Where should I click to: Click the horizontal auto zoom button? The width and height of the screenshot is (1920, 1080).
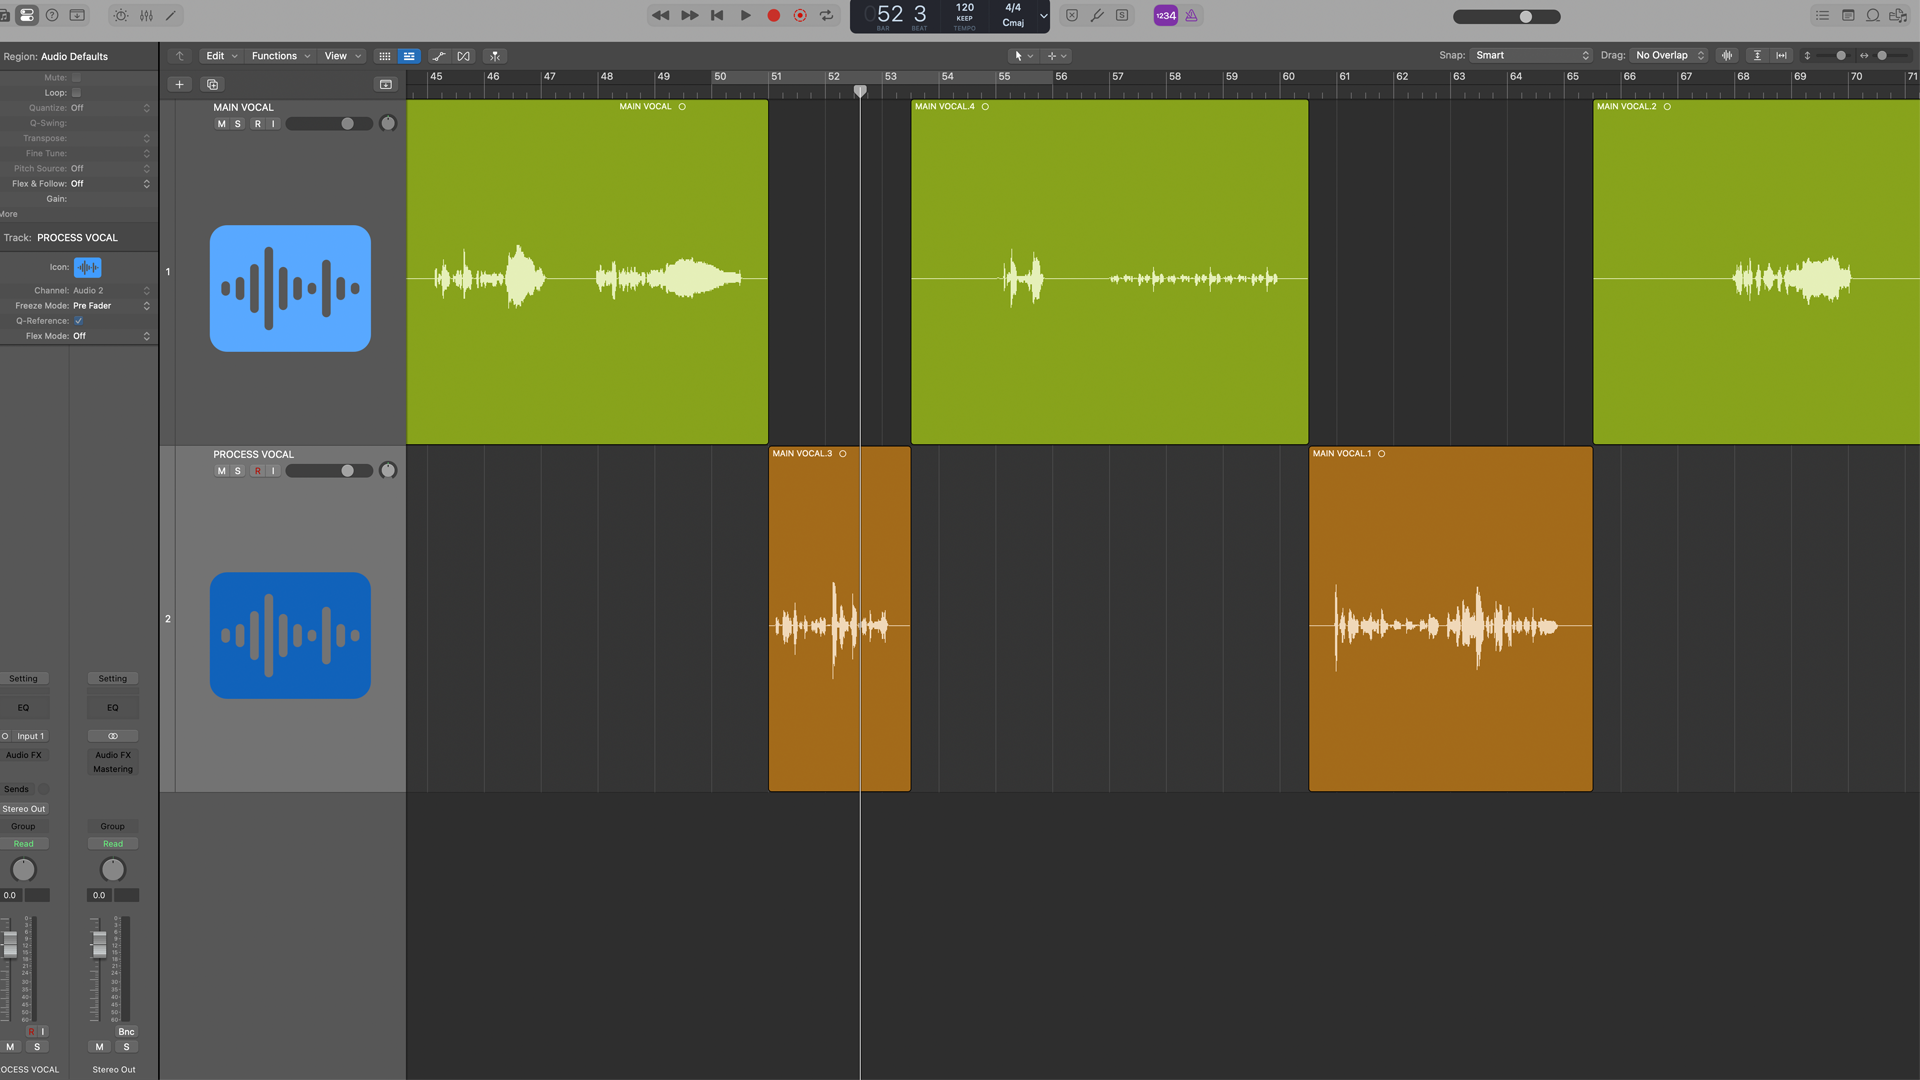pos(1781,55)
